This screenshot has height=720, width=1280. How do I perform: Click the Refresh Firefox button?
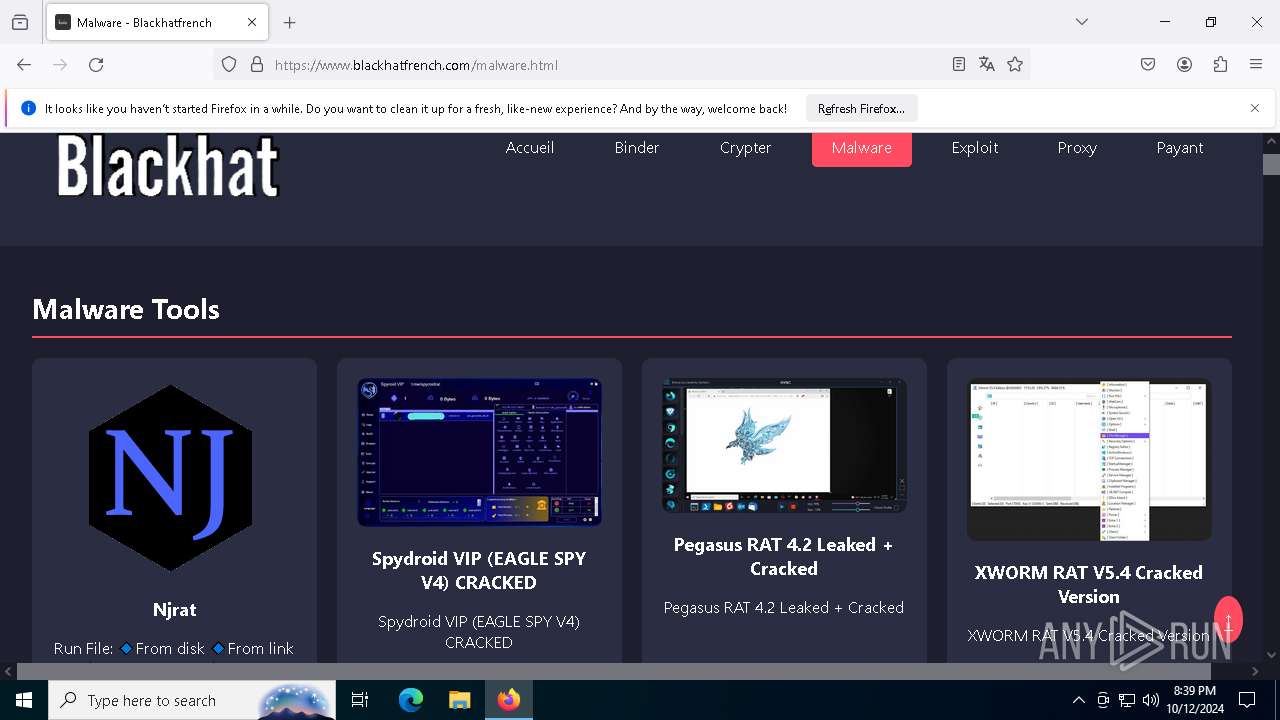pyautogui.click(x=861, y=109)
